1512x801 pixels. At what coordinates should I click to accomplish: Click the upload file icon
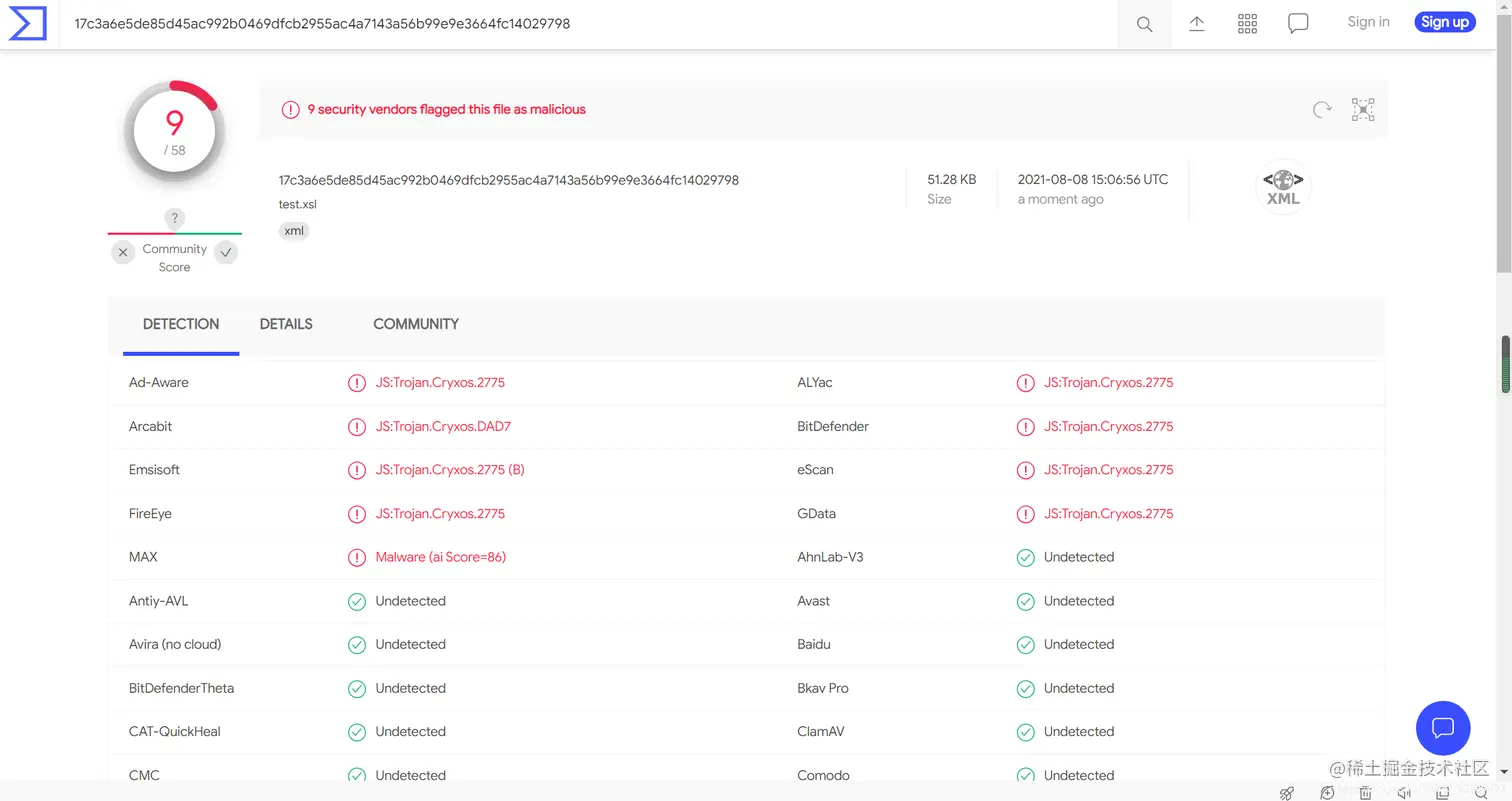pyautogui.click(x=1196, y=24)
